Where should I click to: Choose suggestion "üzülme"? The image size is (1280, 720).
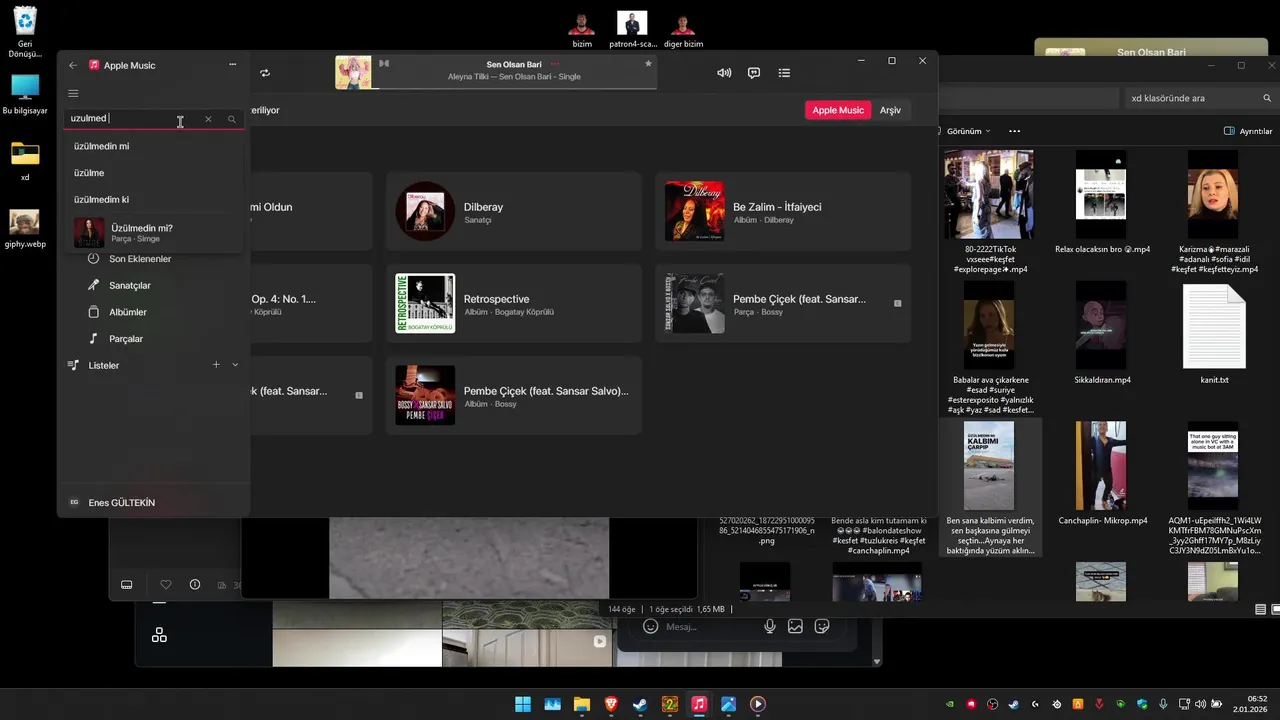[154, 173]
